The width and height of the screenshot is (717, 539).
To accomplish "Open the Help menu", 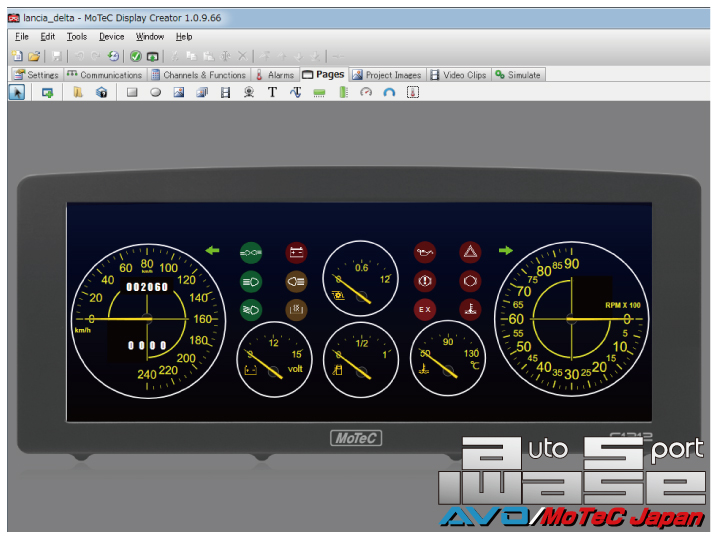I will pos(184,37).
